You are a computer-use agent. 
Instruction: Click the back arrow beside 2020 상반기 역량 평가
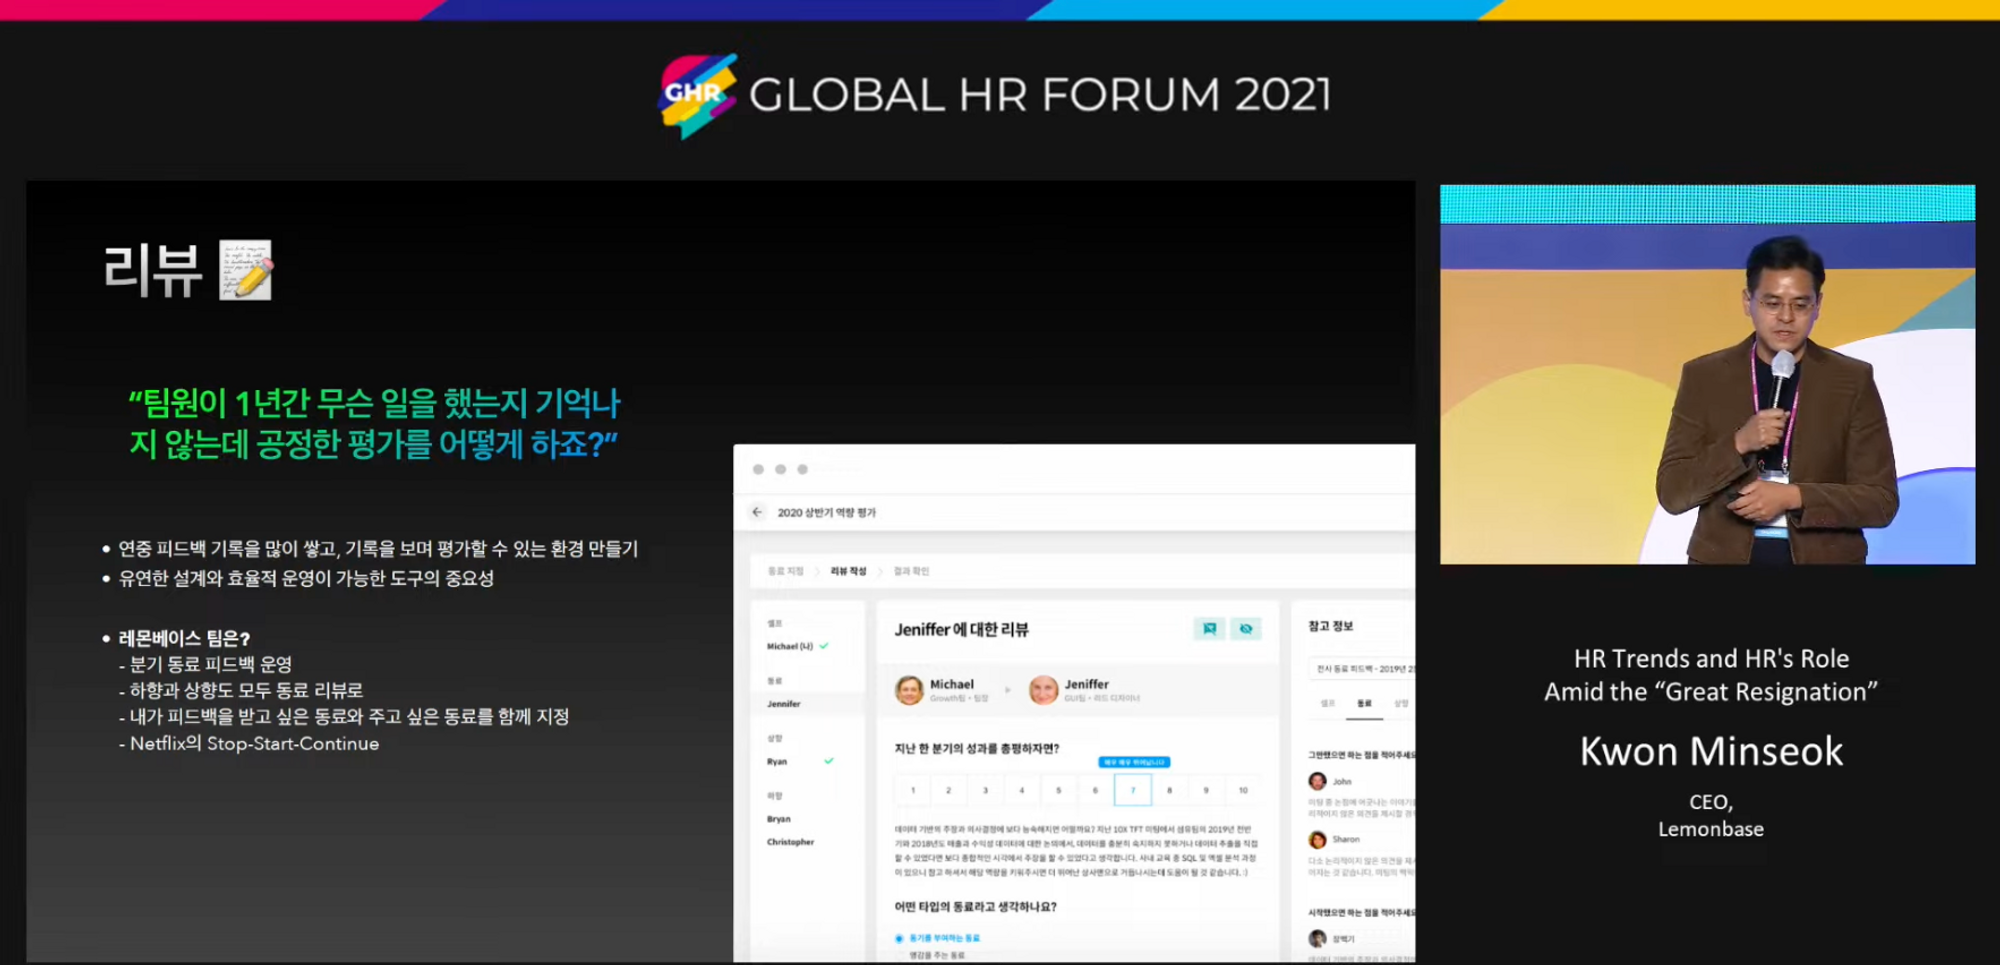pos(757,512)
